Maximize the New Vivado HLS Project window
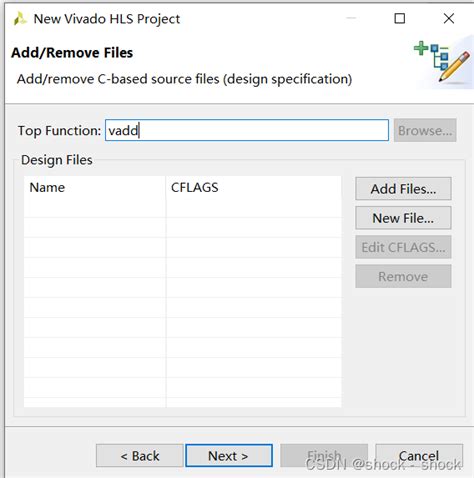Screen dimensions: 474x478 coord(400,18)
